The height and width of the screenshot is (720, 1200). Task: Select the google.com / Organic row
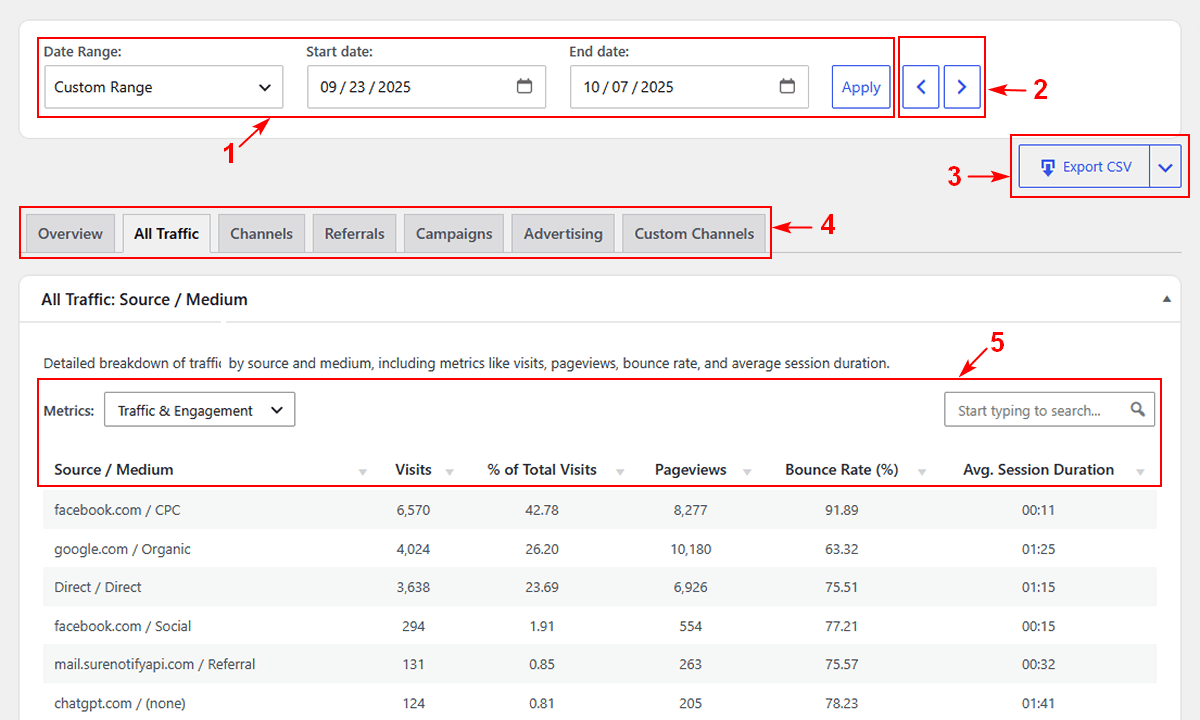[x=600, y=549]
